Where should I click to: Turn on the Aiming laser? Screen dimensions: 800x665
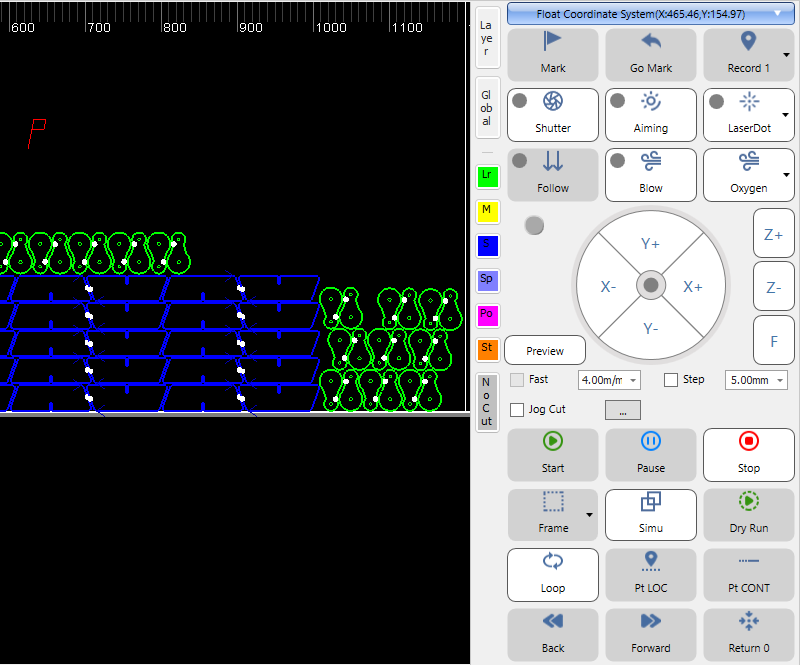[x=650, y=114]
